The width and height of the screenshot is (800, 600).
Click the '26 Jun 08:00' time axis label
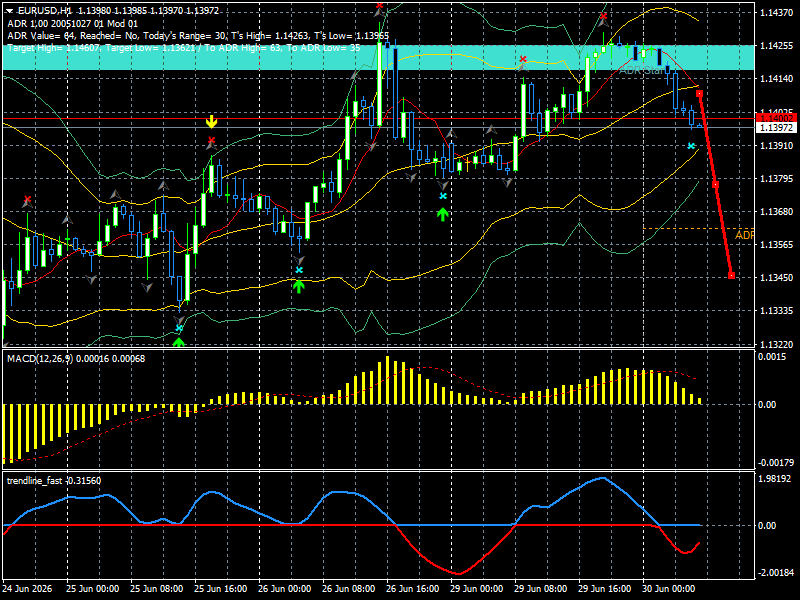point(349,588)
